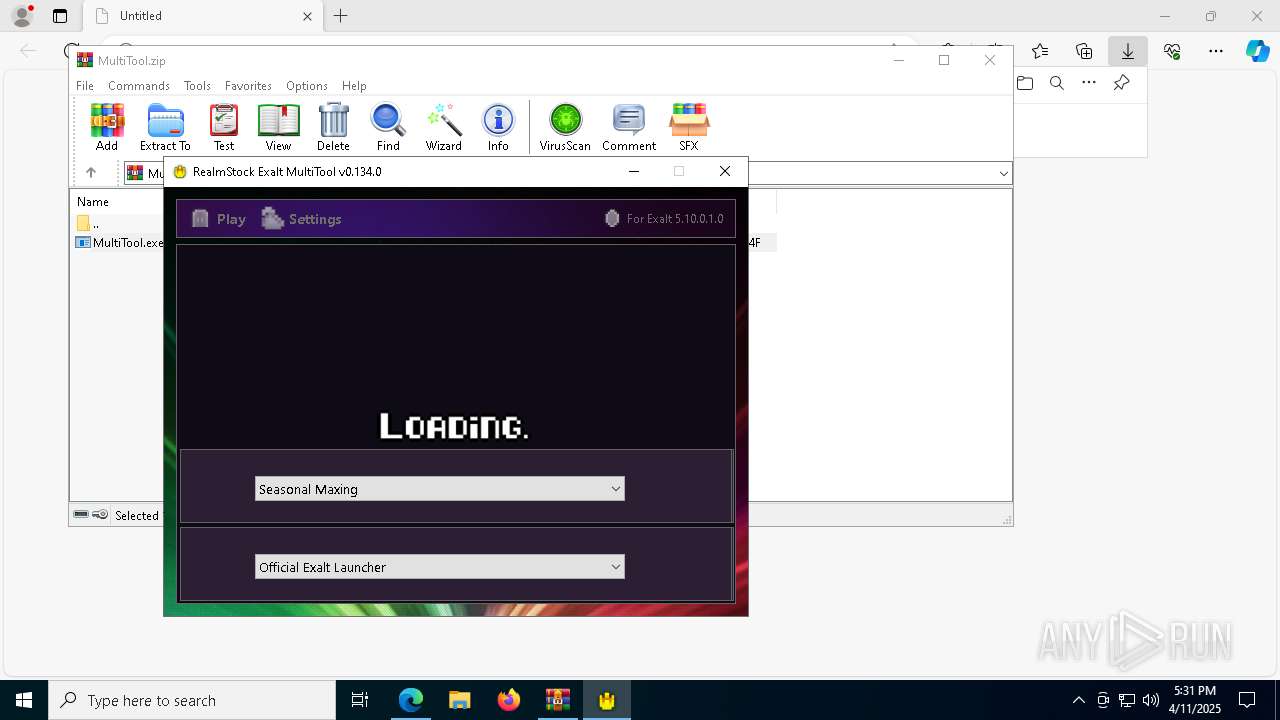Open Task View on the taskbar

pos(360,700)
